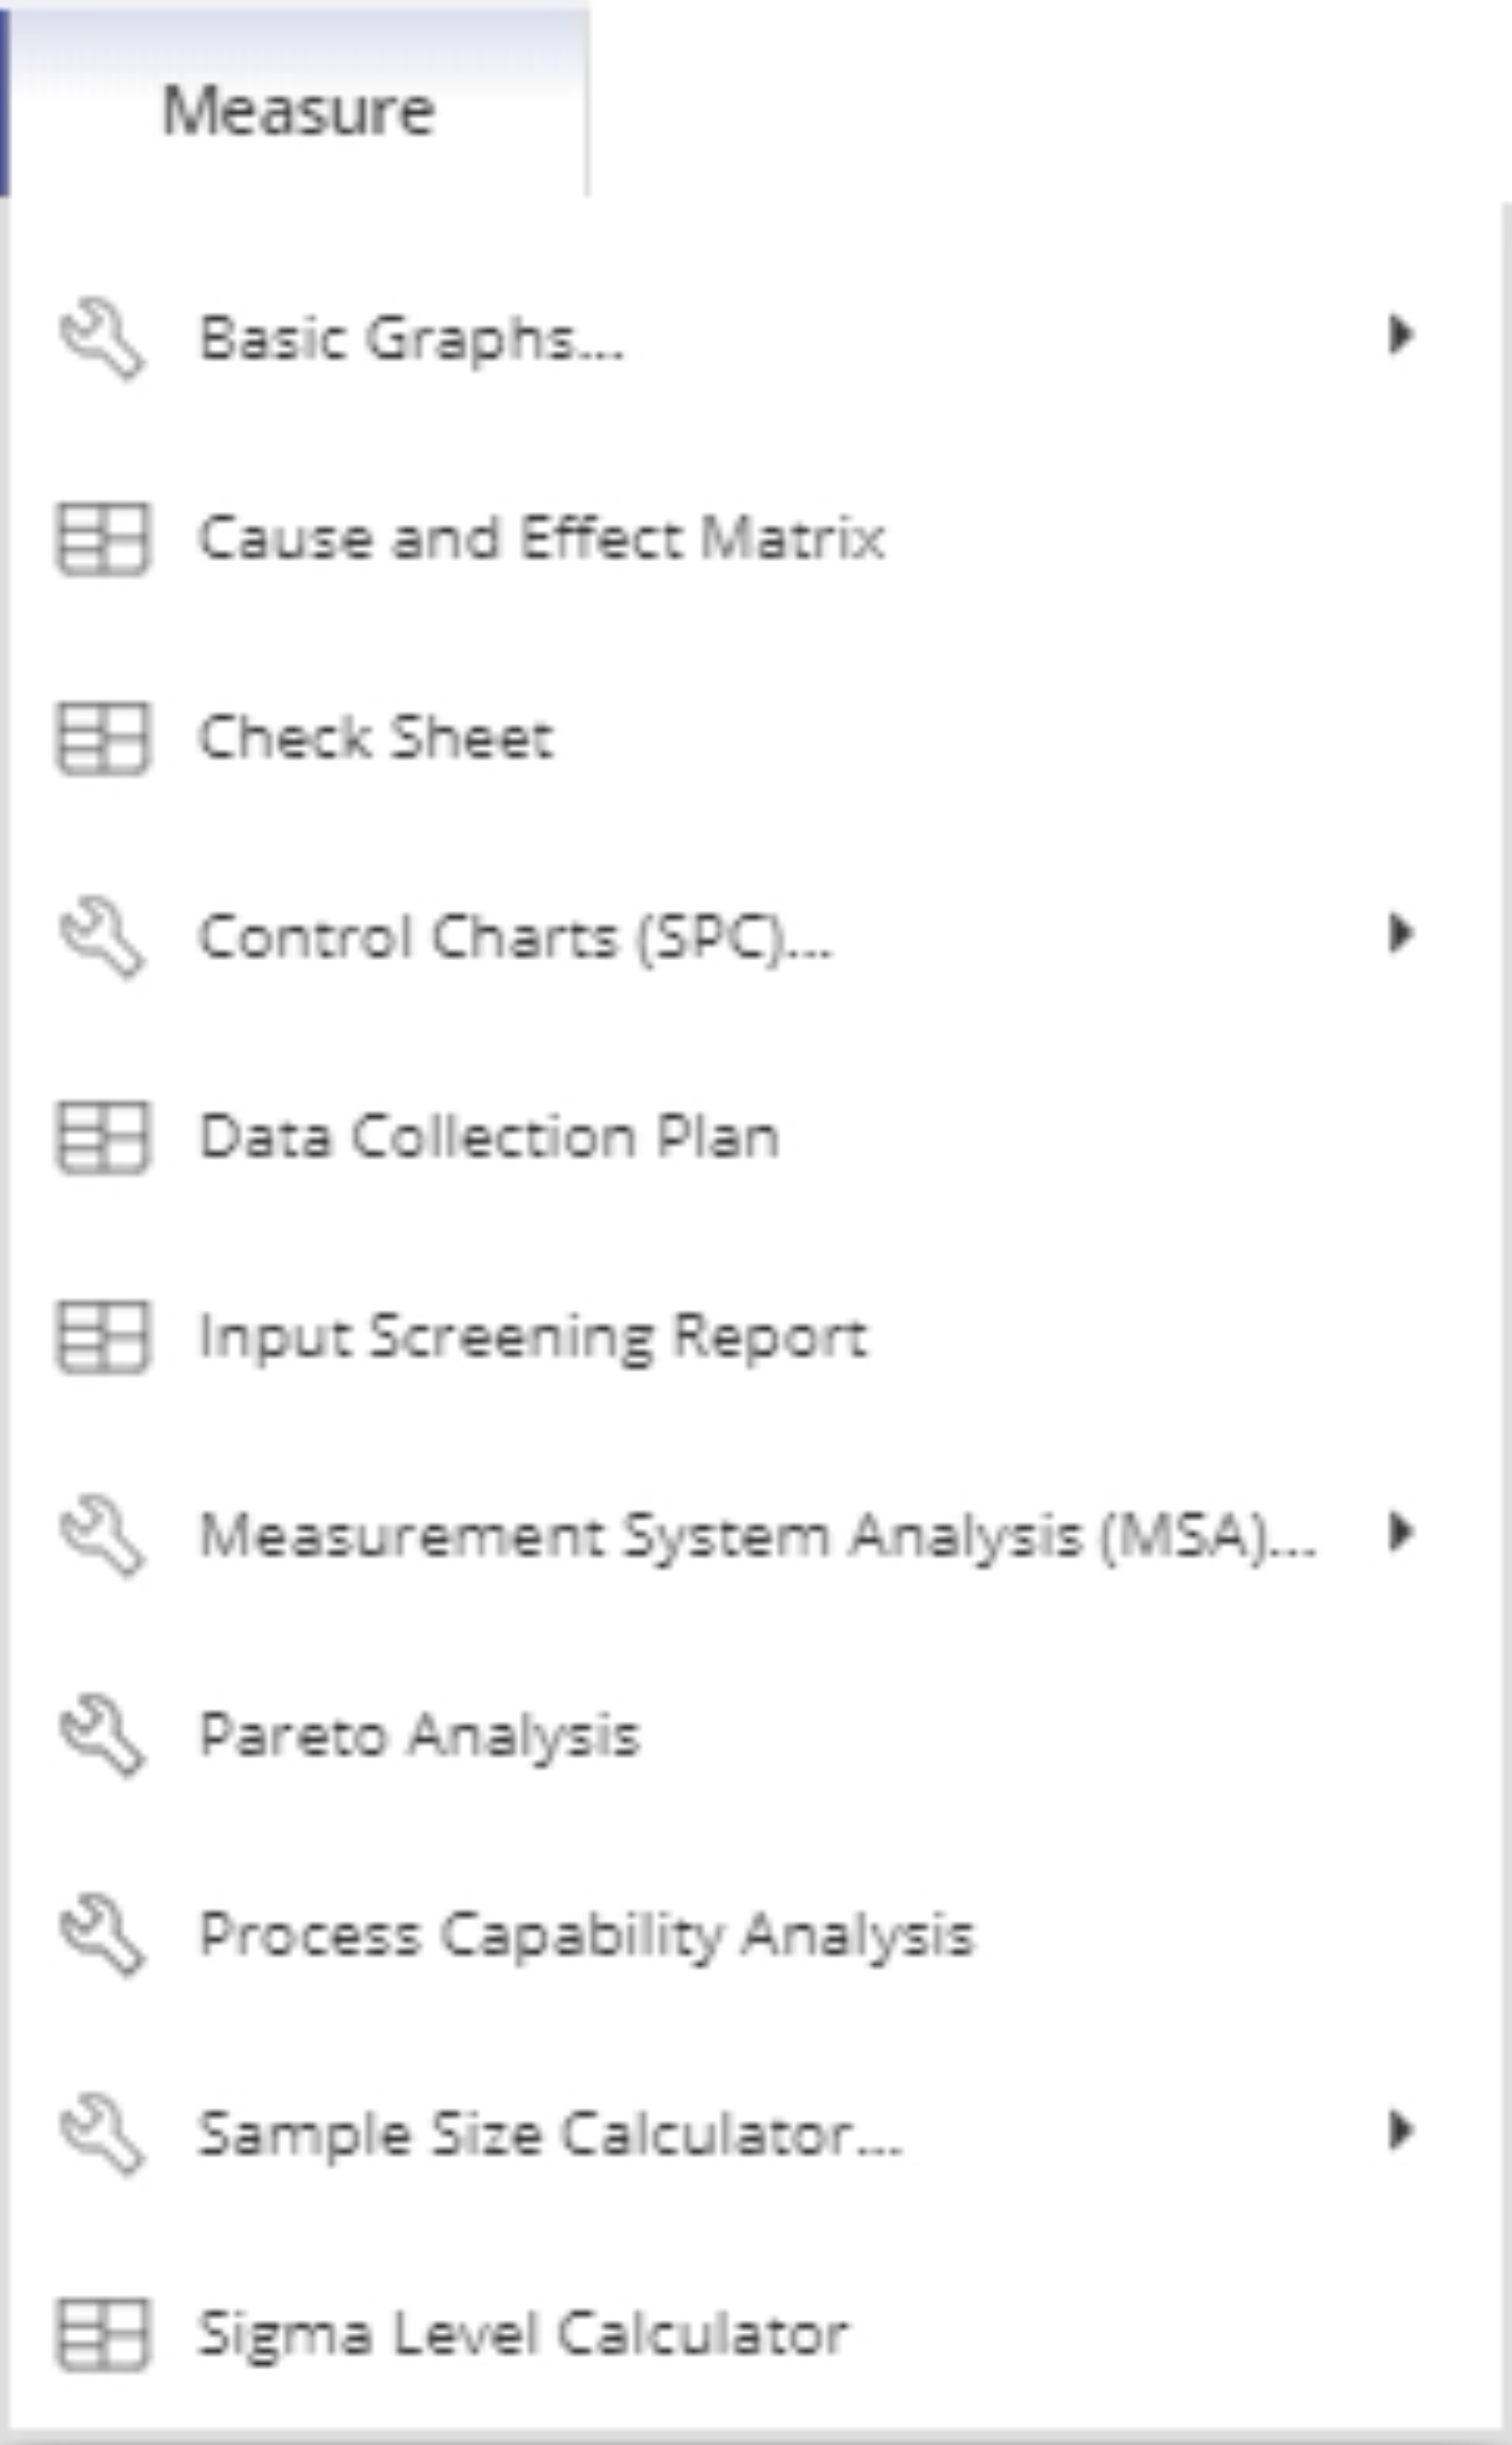Expand the Control Charts (SPC) submenu arrow
Screen dimensions: 1512x2445
coord(1401,933)
